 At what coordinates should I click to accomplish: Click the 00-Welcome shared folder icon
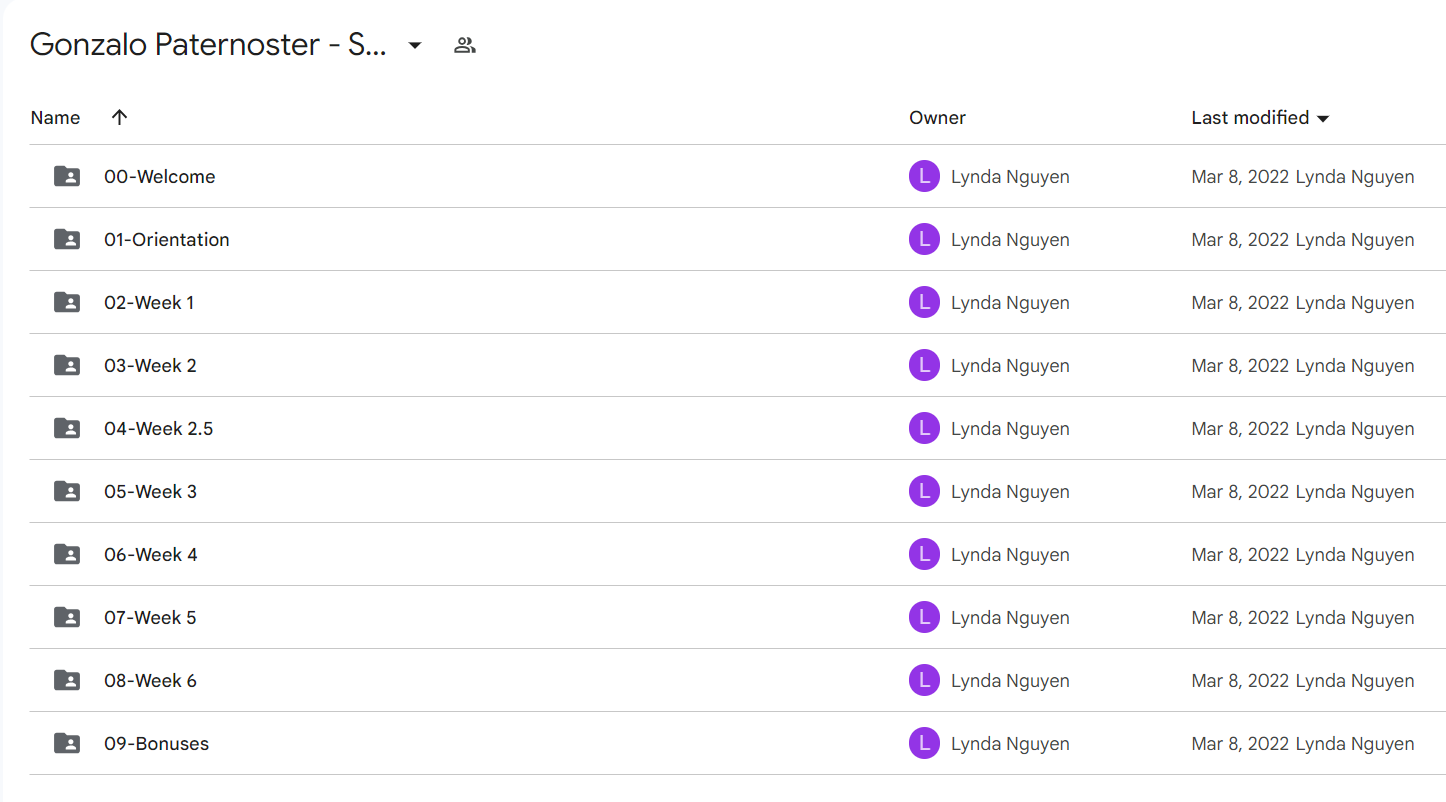(x=67, y=176)
